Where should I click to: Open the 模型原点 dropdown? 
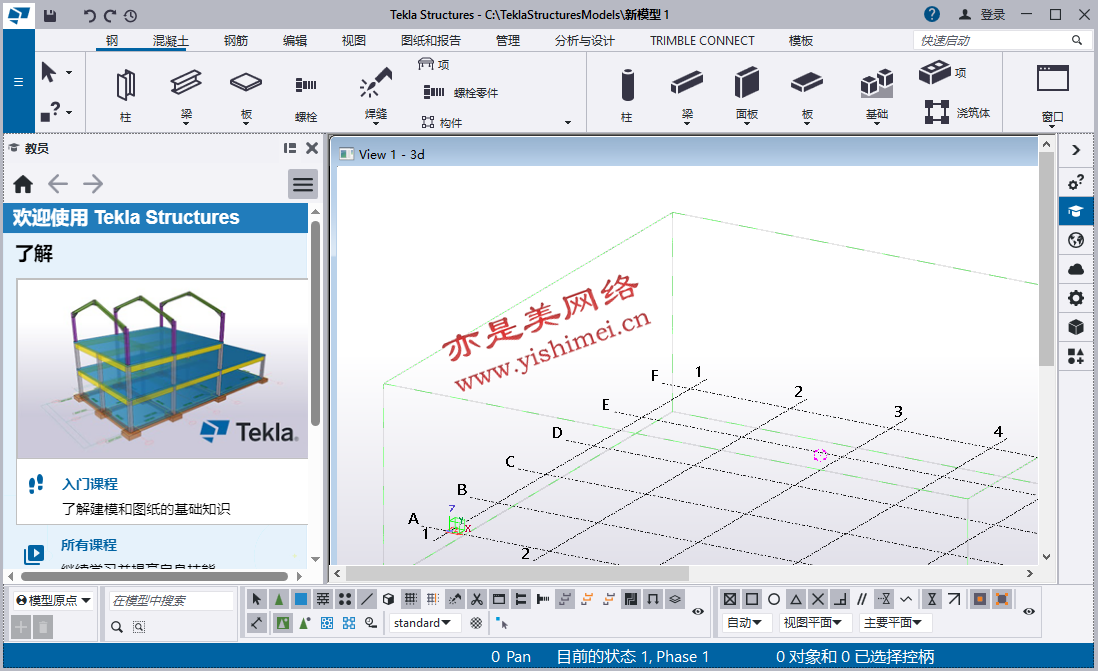pyautogui.click(x=53, y=600)
